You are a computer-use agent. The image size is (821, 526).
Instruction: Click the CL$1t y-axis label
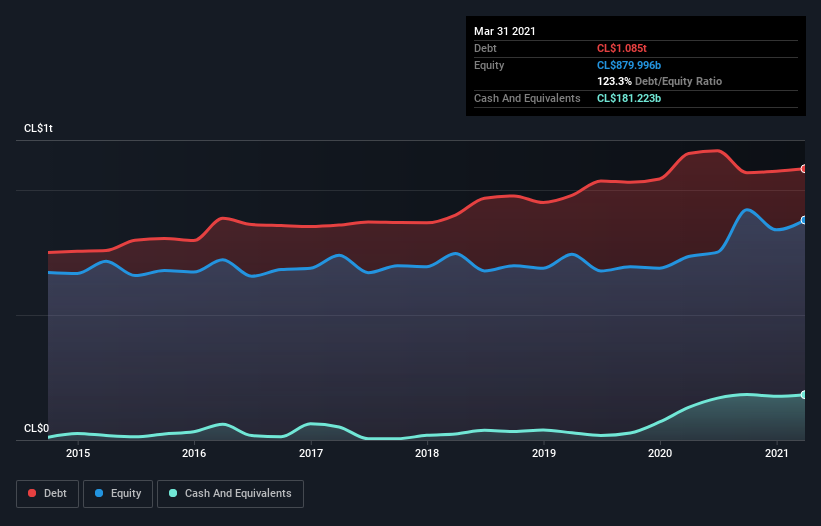coord(38,128)
